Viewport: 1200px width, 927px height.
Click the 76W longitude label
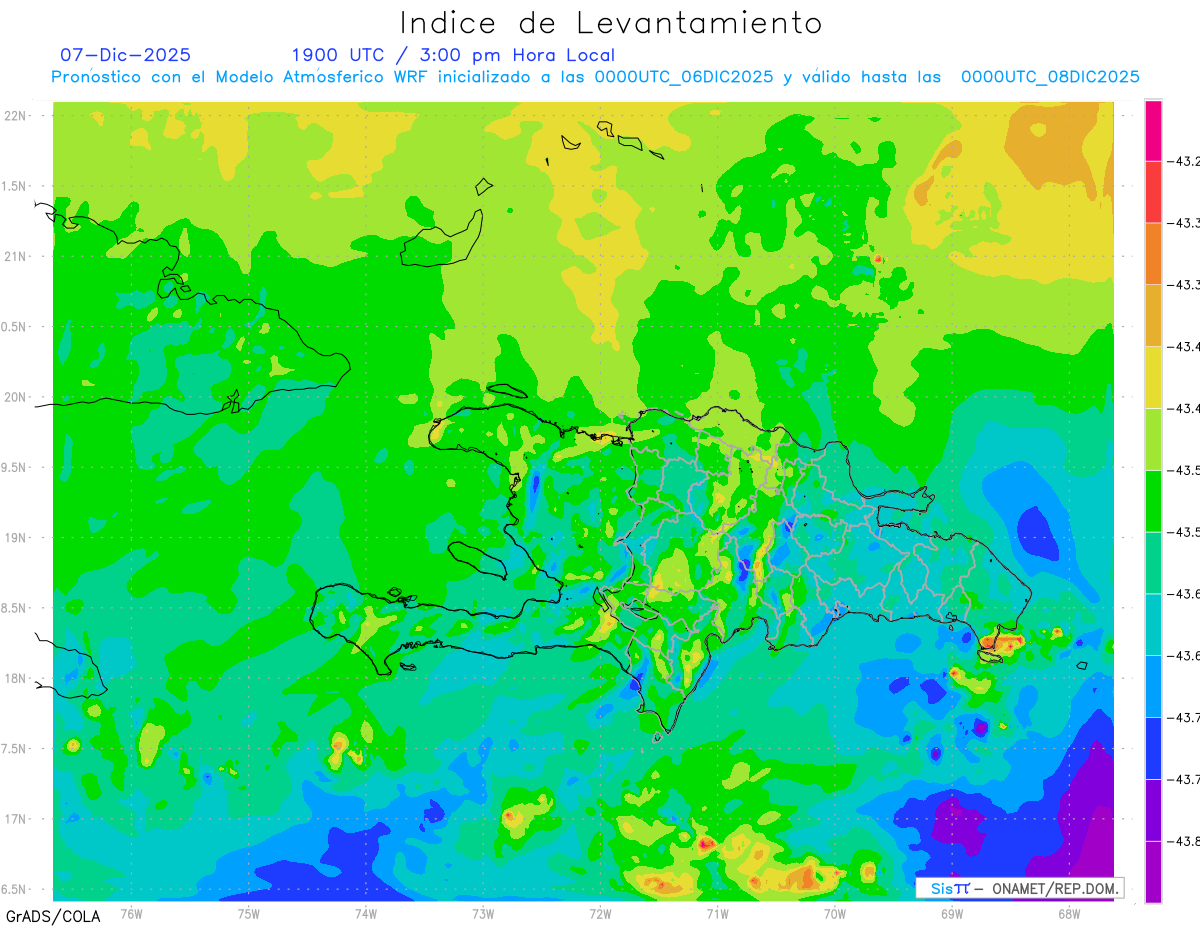tap(131, 913)
